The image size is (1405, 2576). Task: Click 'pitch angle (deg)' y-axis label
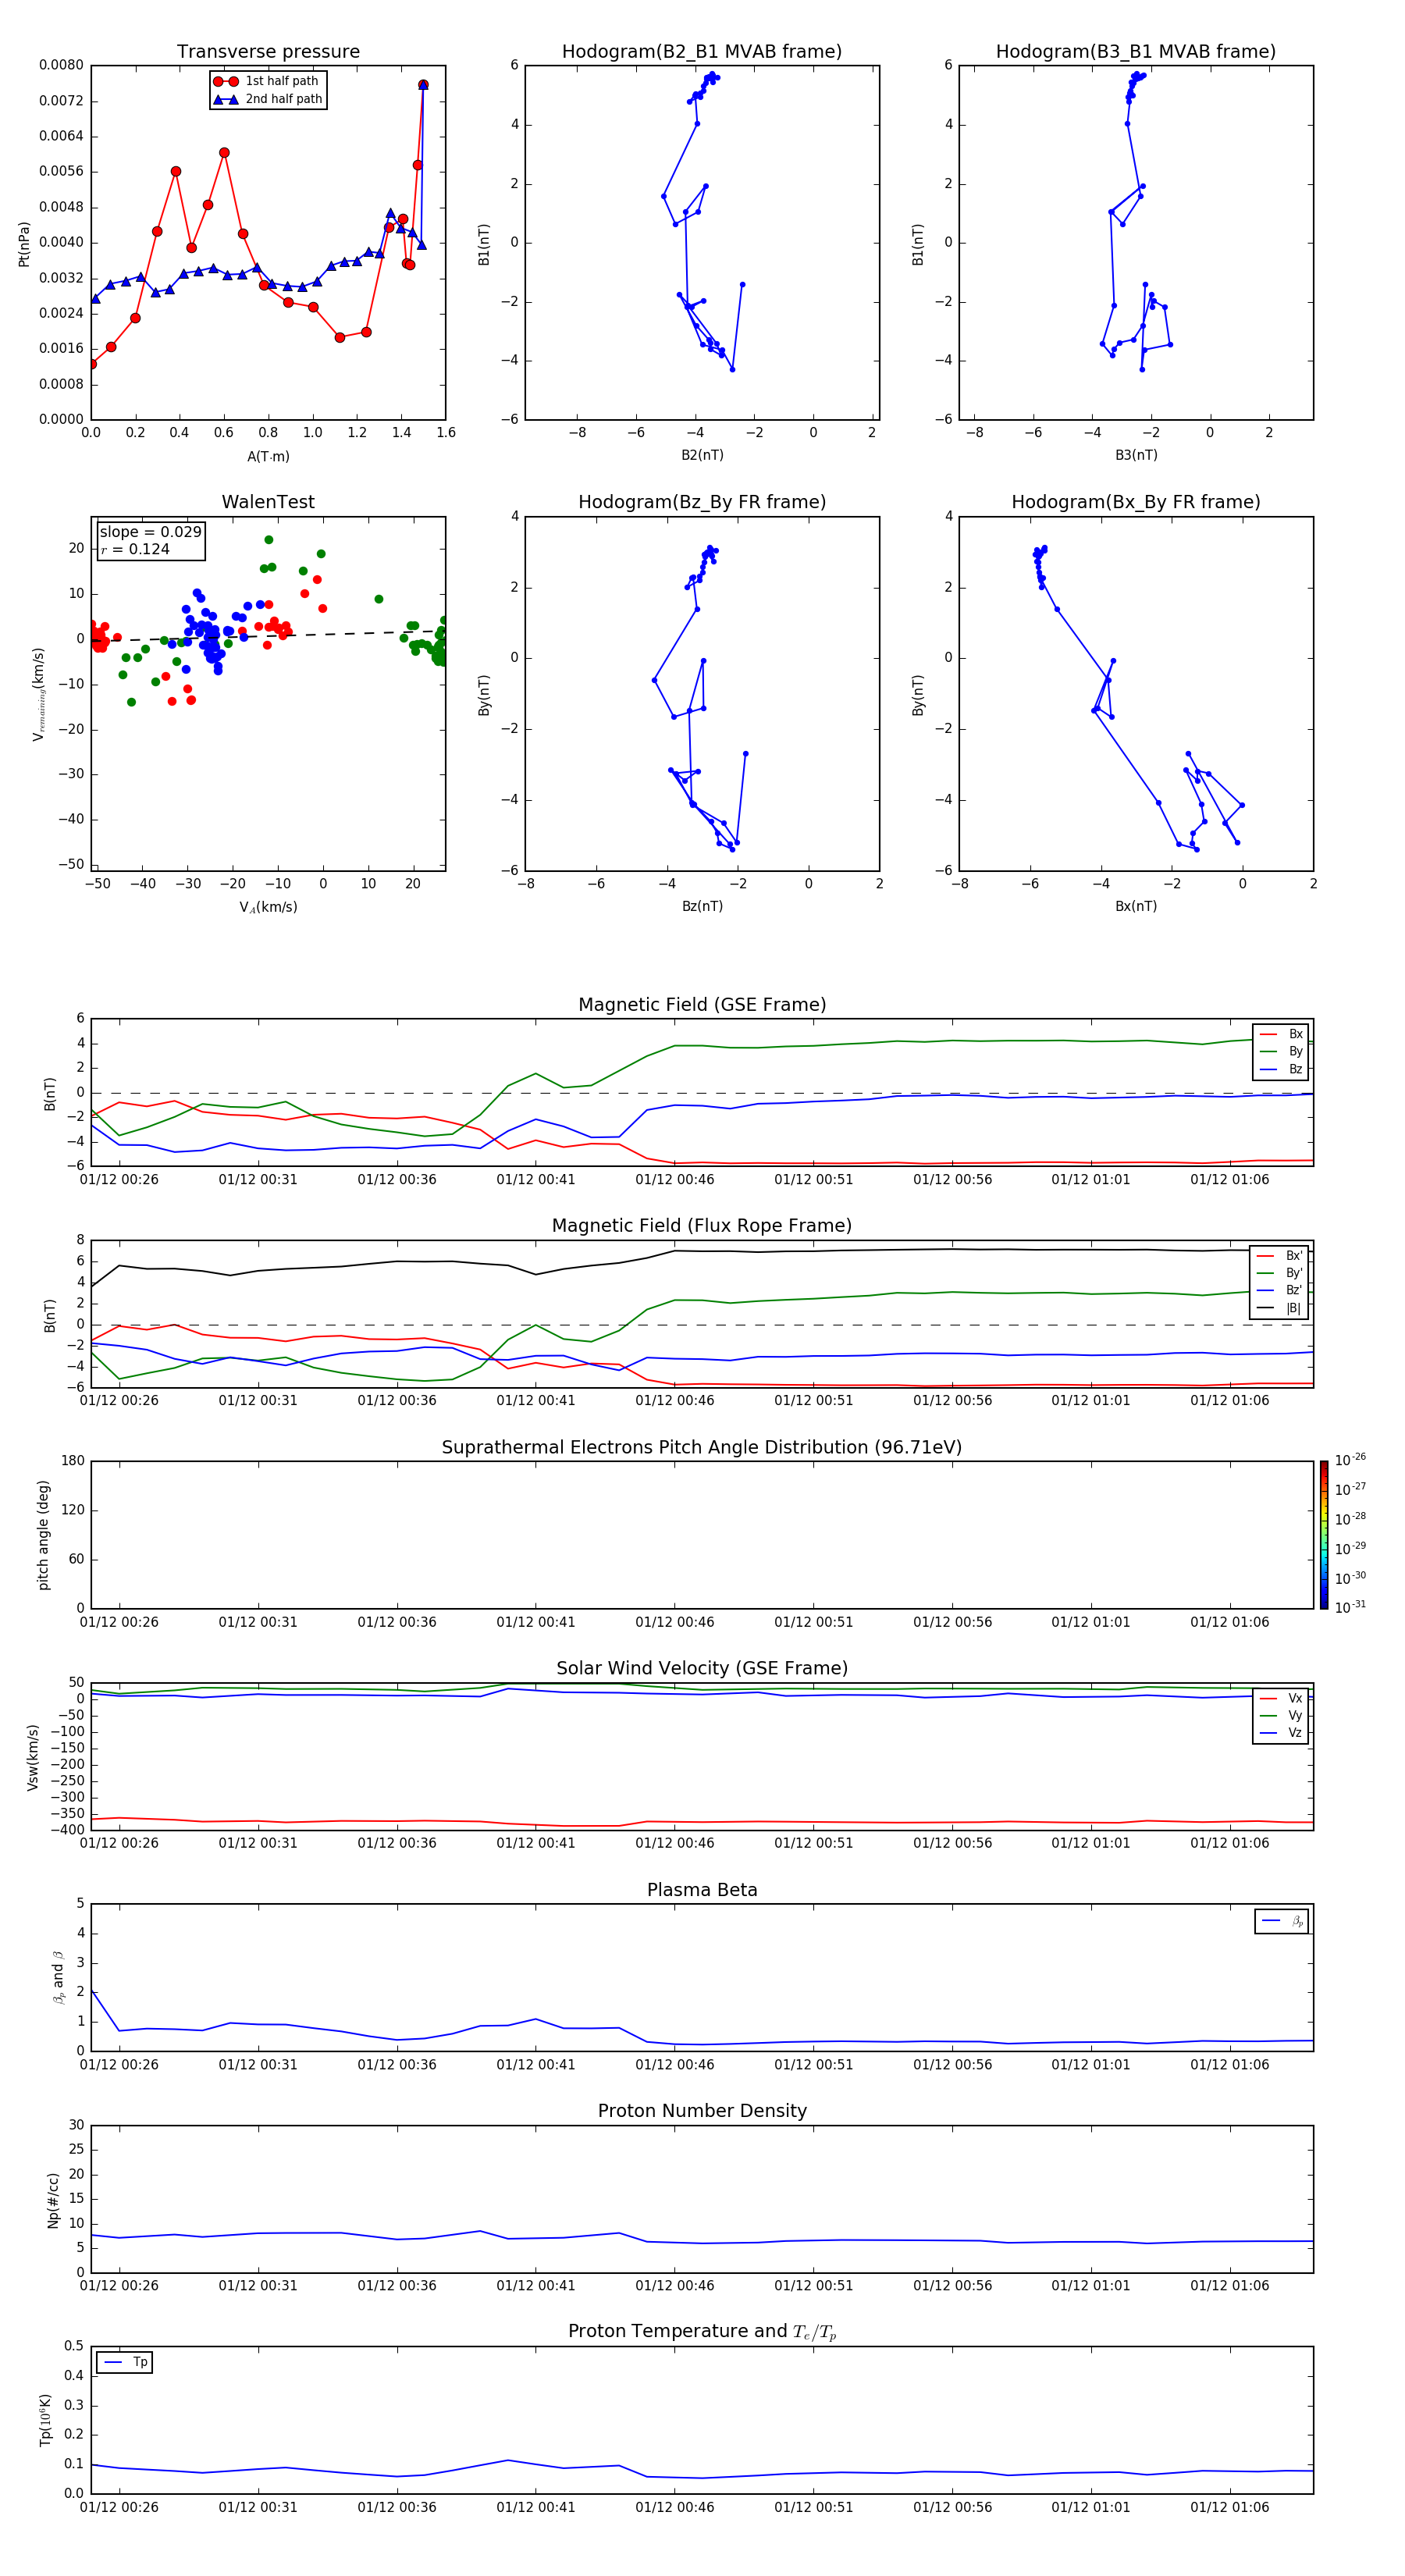(43, 1535)
